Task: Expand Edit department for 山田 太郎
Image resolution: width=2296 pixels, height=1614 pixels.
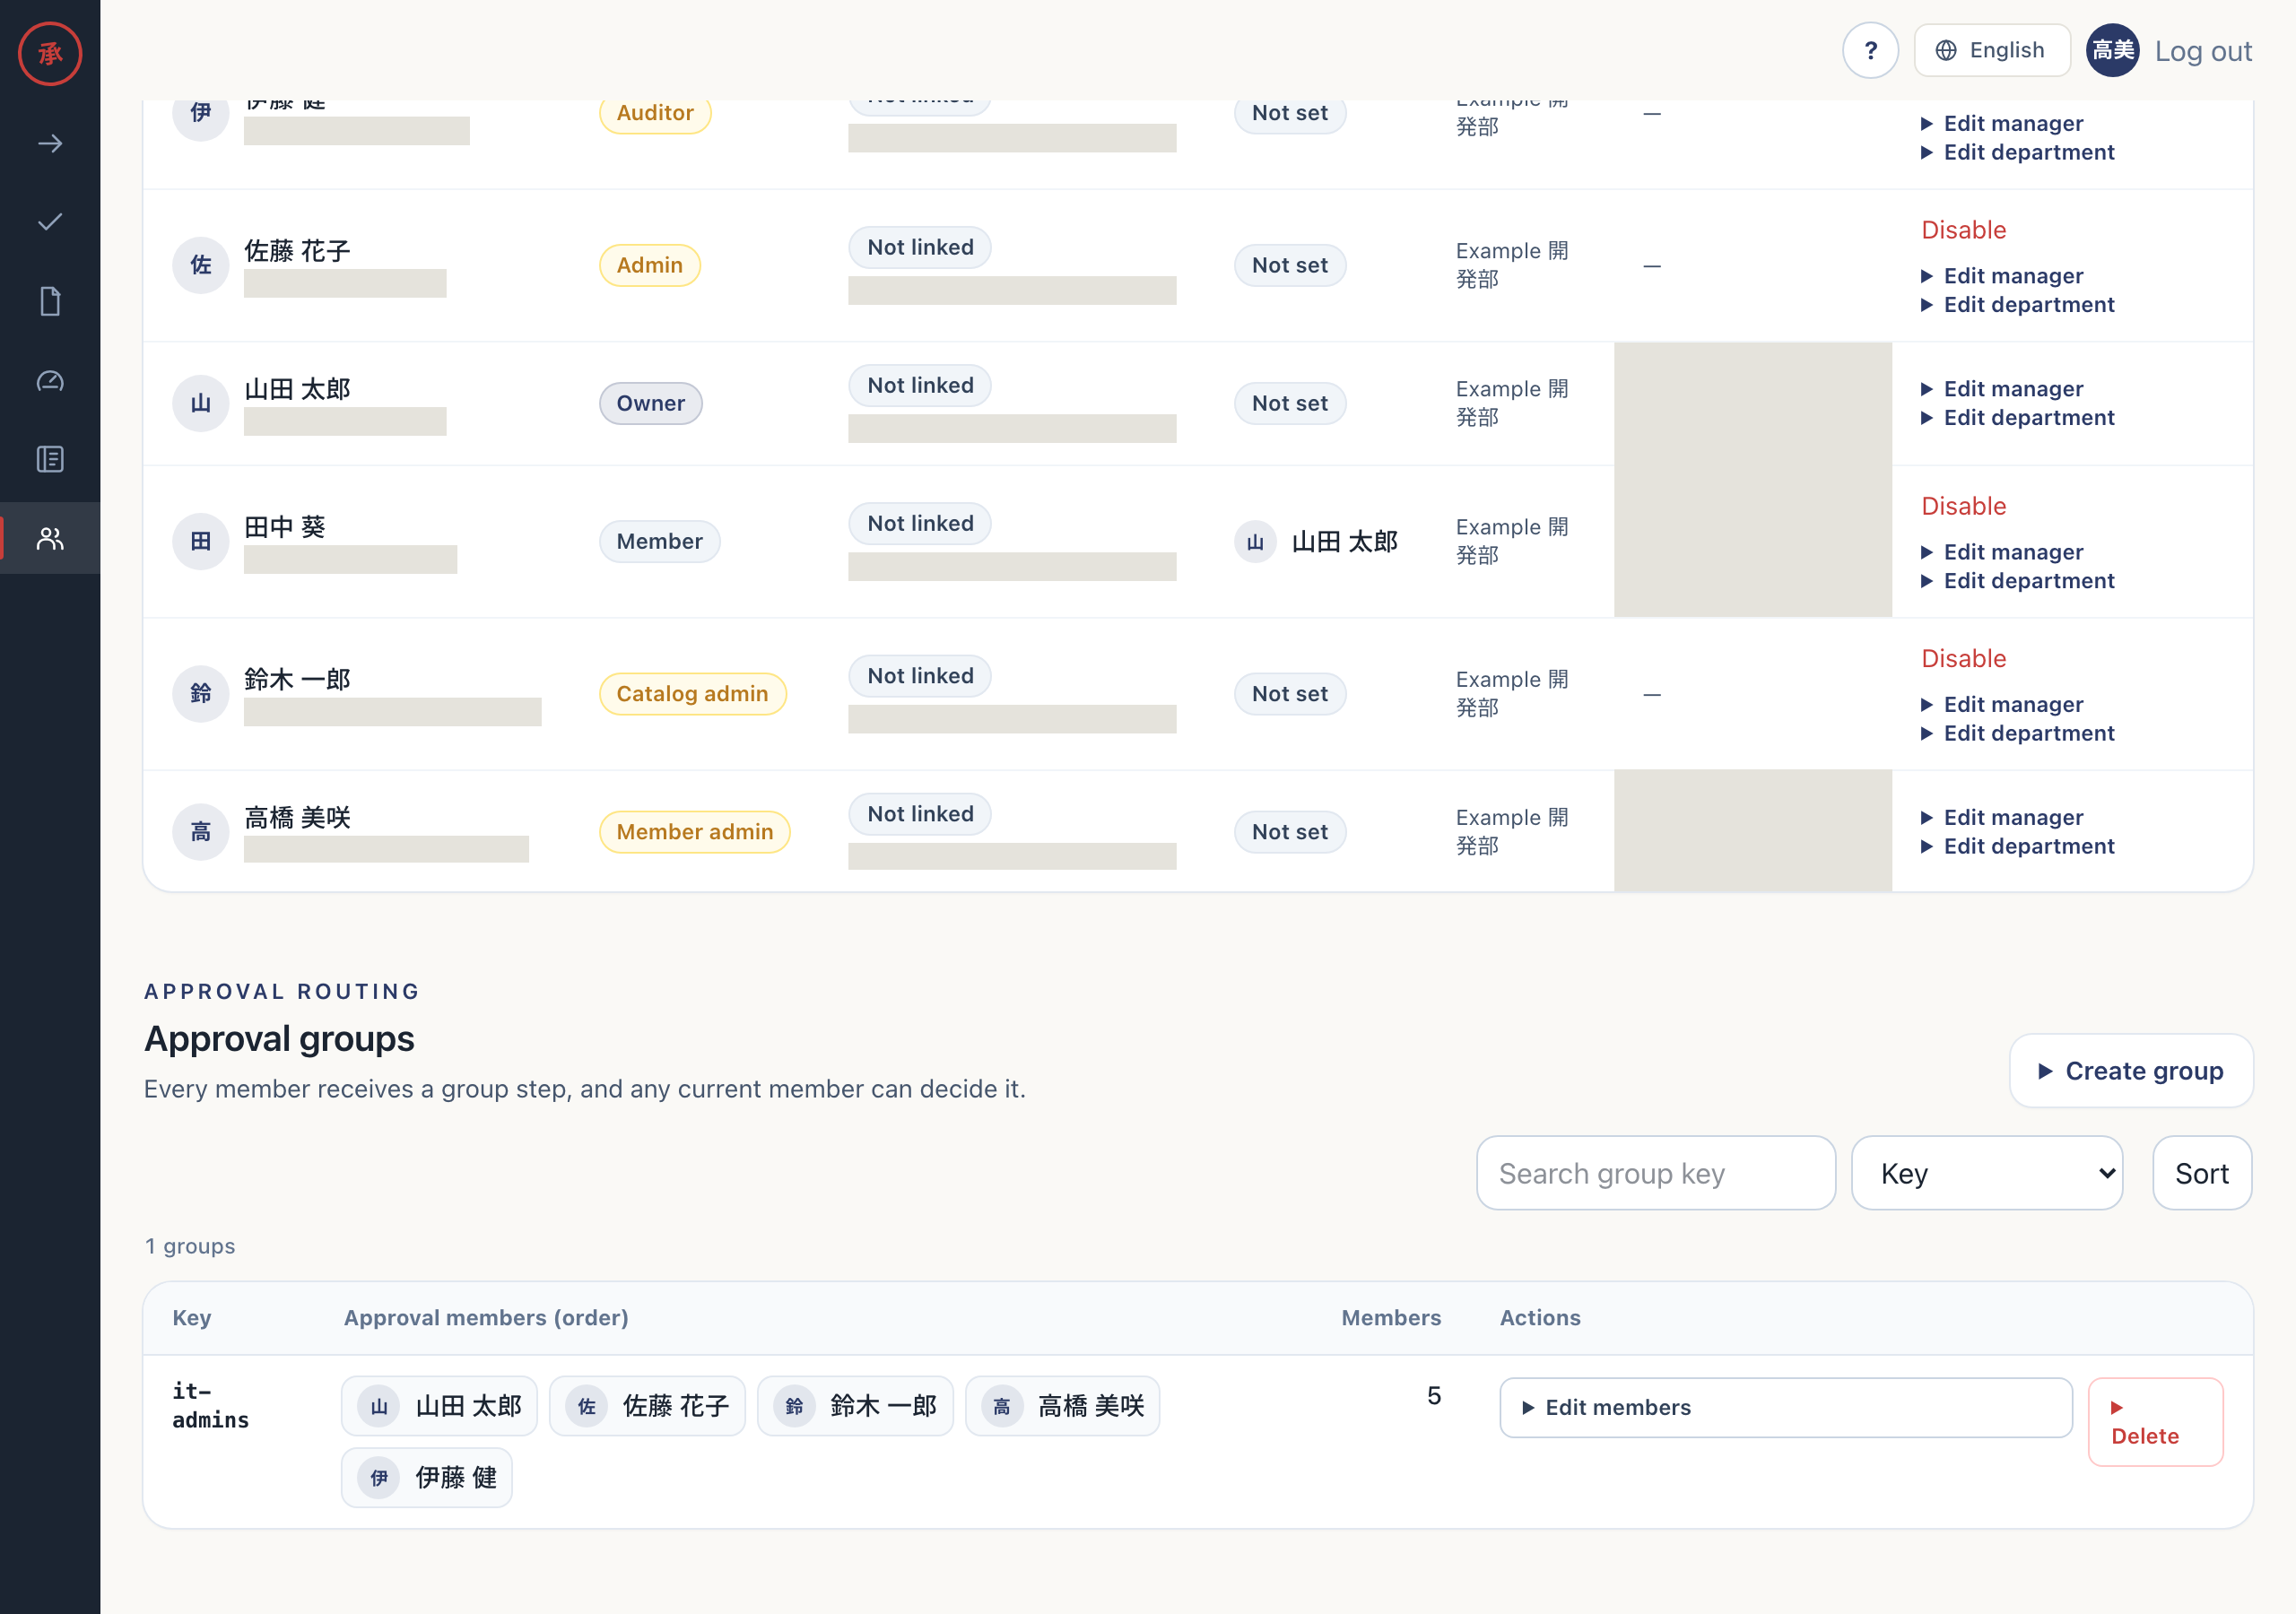Action: pyautogui.click(x=2018, y=418)
